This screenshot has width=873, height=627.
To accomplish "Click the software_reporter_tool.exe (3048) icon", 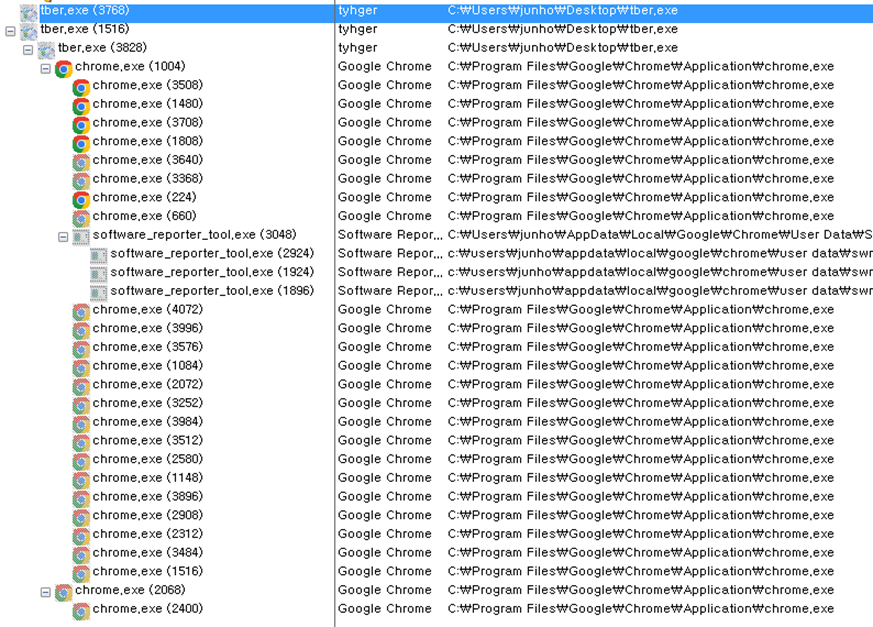I will [81, 237].
